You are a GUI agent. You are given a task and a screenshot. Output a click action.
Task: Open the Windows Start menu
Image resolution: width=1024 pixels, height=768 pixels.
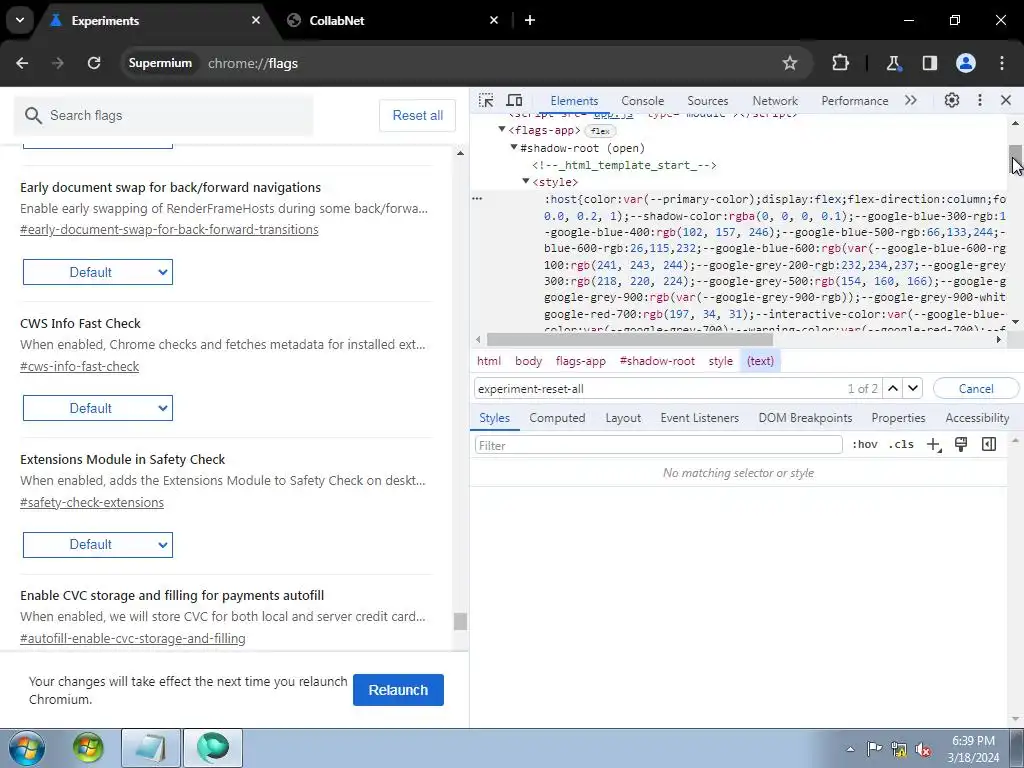pos(25,748)
